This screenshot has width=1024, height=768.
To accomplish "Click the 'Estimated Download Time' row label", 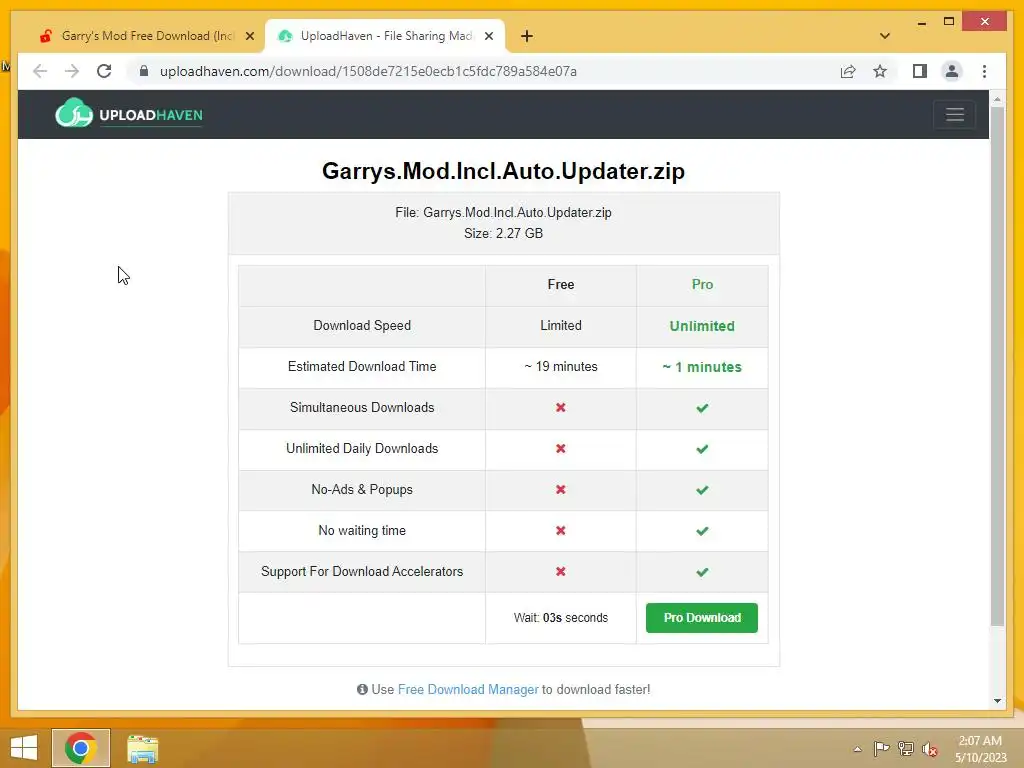I will pyautogui.click(x=362, y=367).
